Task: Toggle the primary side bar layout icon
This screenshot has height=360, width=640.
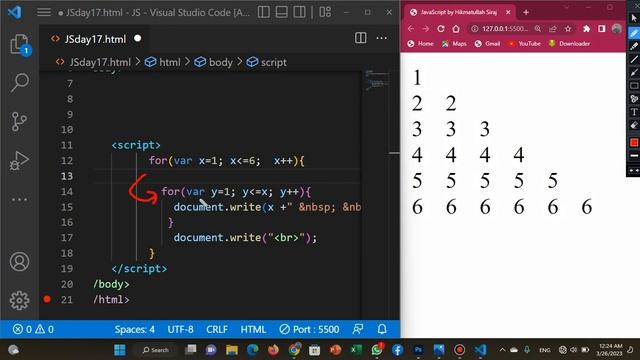Action: tap(264, 12)
